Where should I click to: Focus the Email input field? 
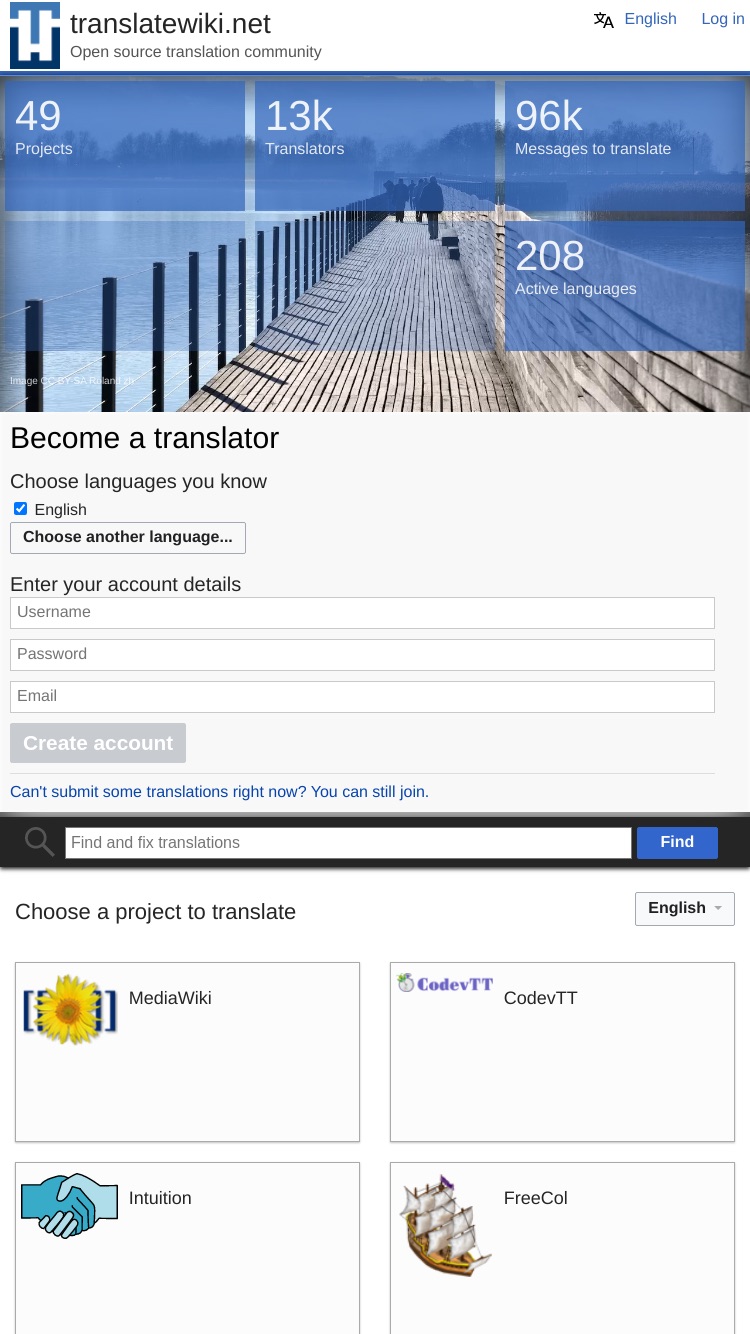(x=362, y=696)
